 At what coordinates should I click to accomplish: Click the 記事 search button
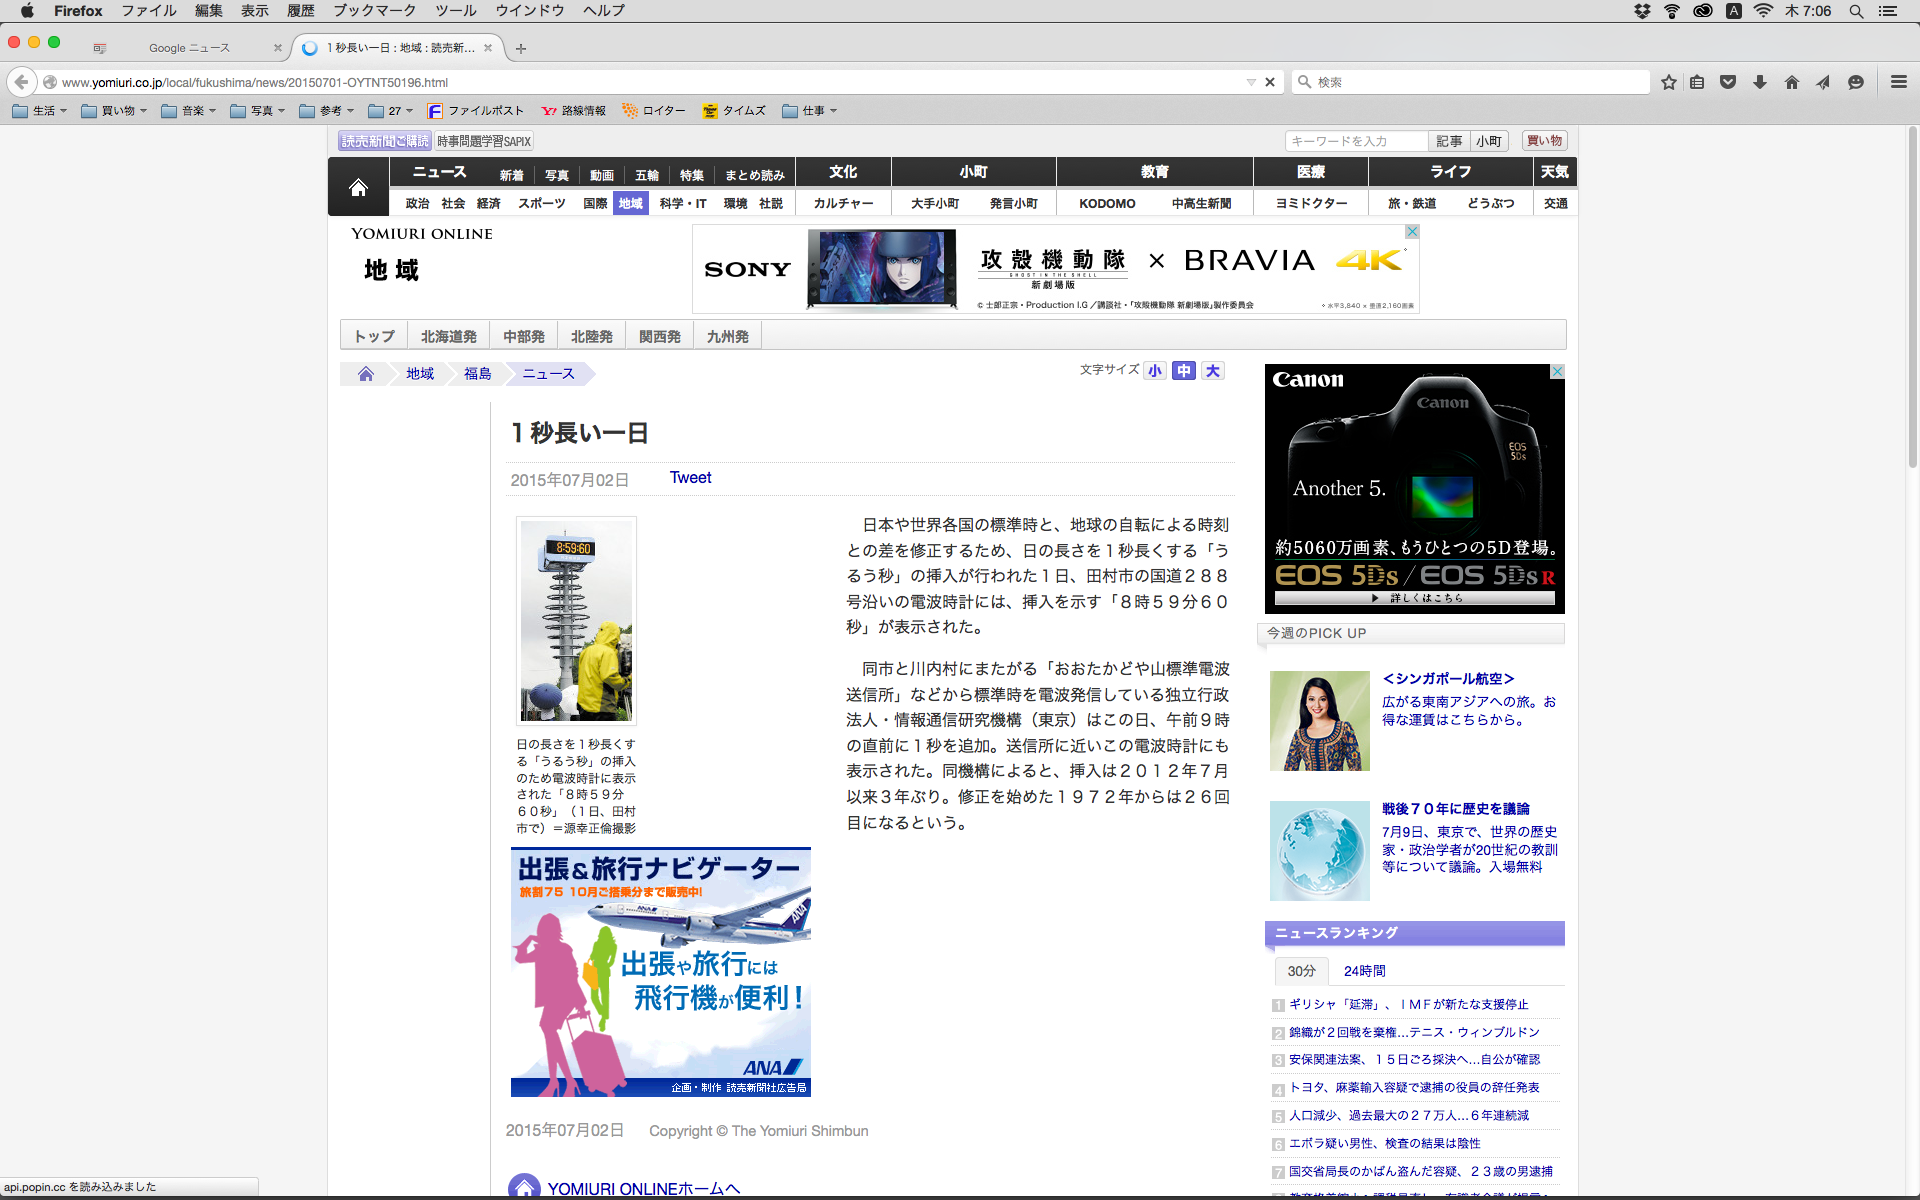tap(1449, 141)
